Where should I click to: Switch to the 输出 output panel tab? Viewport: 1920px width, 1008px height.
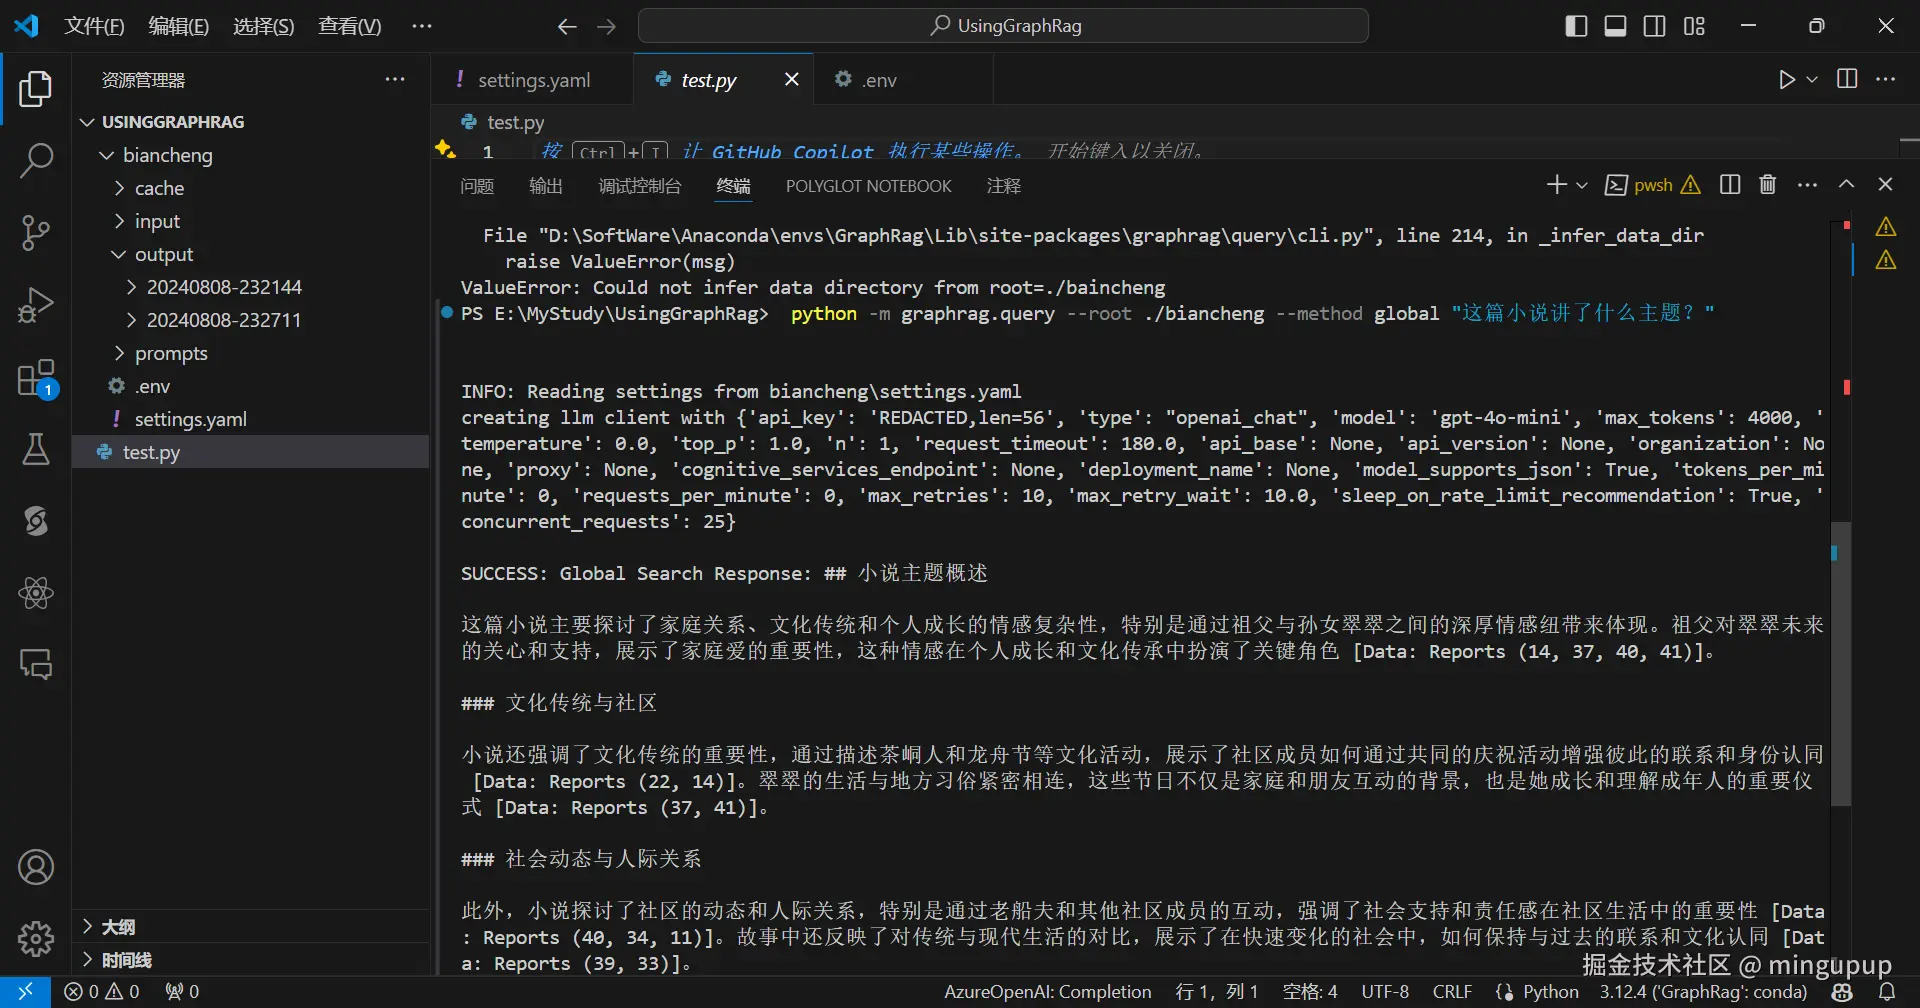click(x=546, y=186)
